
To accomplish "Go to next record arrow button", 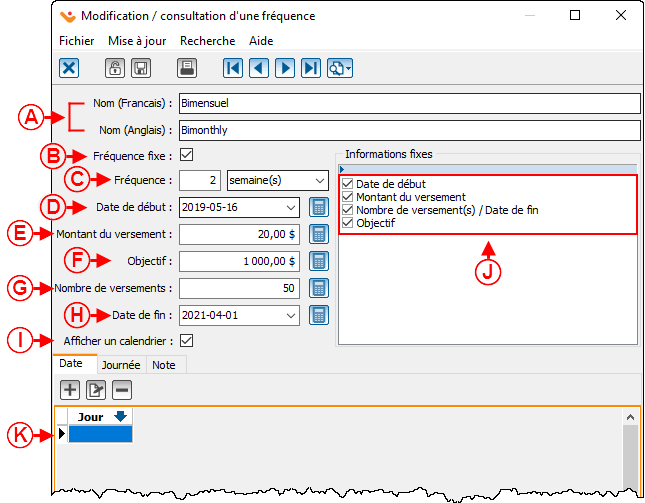I will [285, 68].
